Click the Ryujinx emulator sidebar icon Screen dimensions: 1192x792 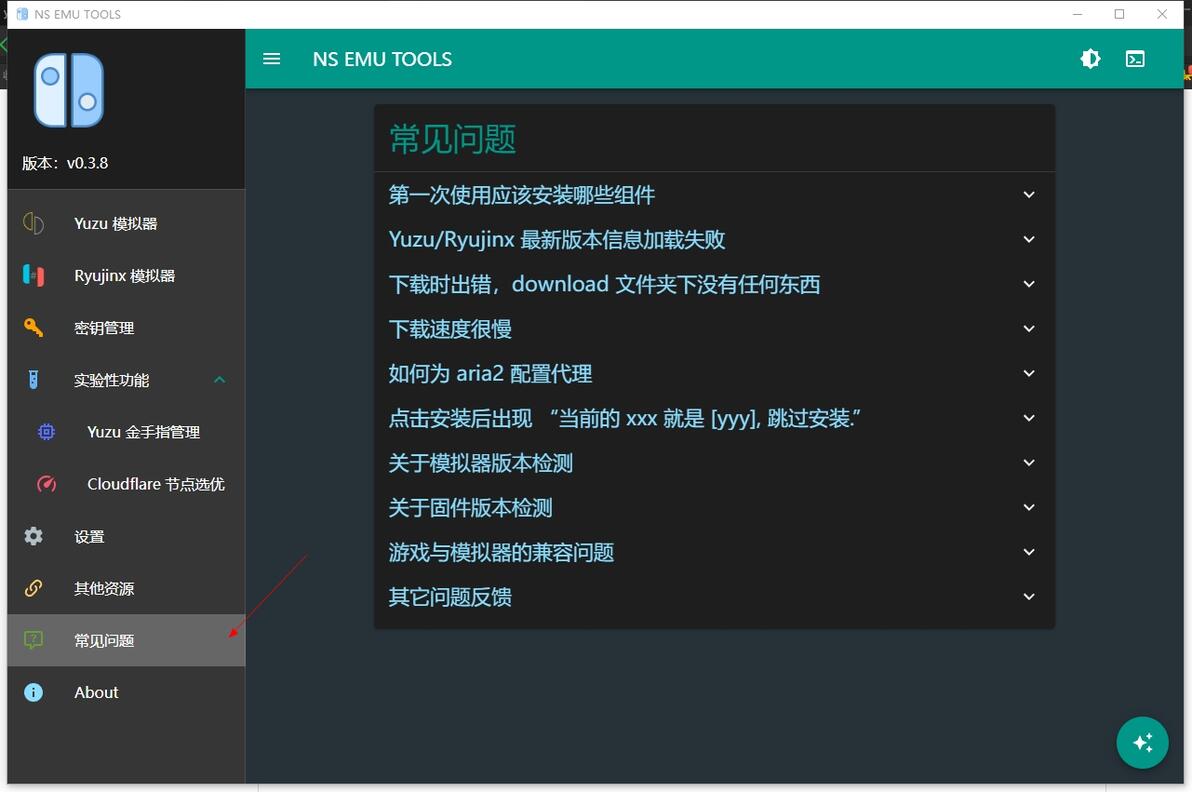click(33, 275)
